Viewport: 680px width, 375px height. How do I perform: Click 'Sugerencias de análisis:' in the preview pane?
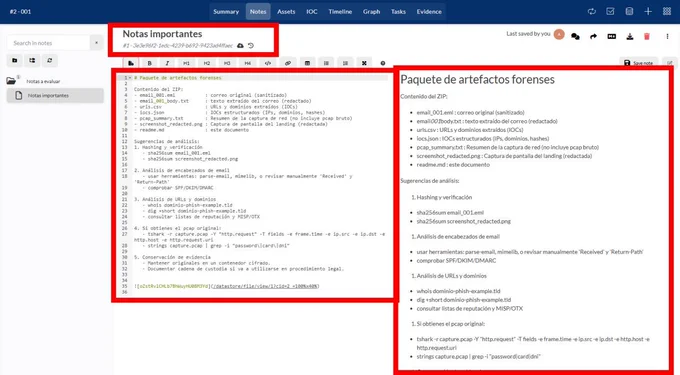[x=429, y=181]
